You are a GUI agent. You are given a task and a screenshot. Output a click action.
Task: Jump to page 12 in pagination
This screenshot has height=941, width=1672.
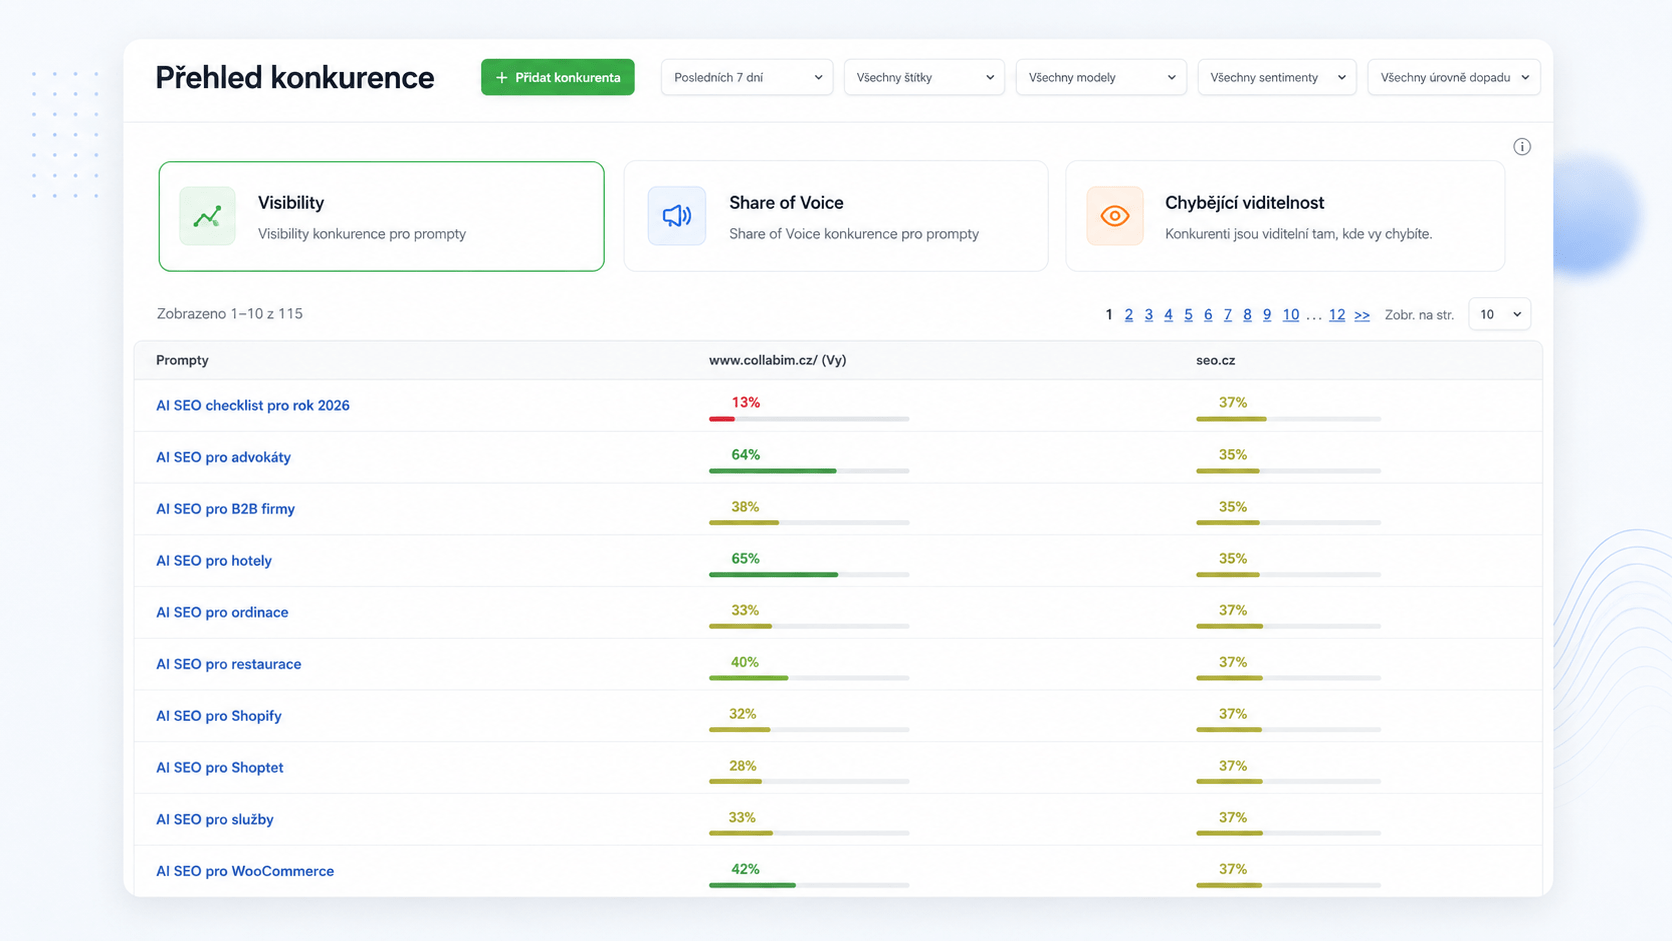pos(1337,315)
